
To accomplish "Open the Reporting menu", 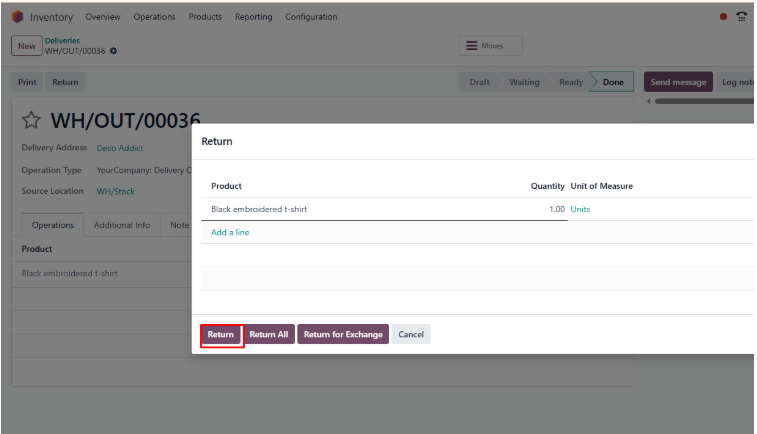I will point(253,17).
